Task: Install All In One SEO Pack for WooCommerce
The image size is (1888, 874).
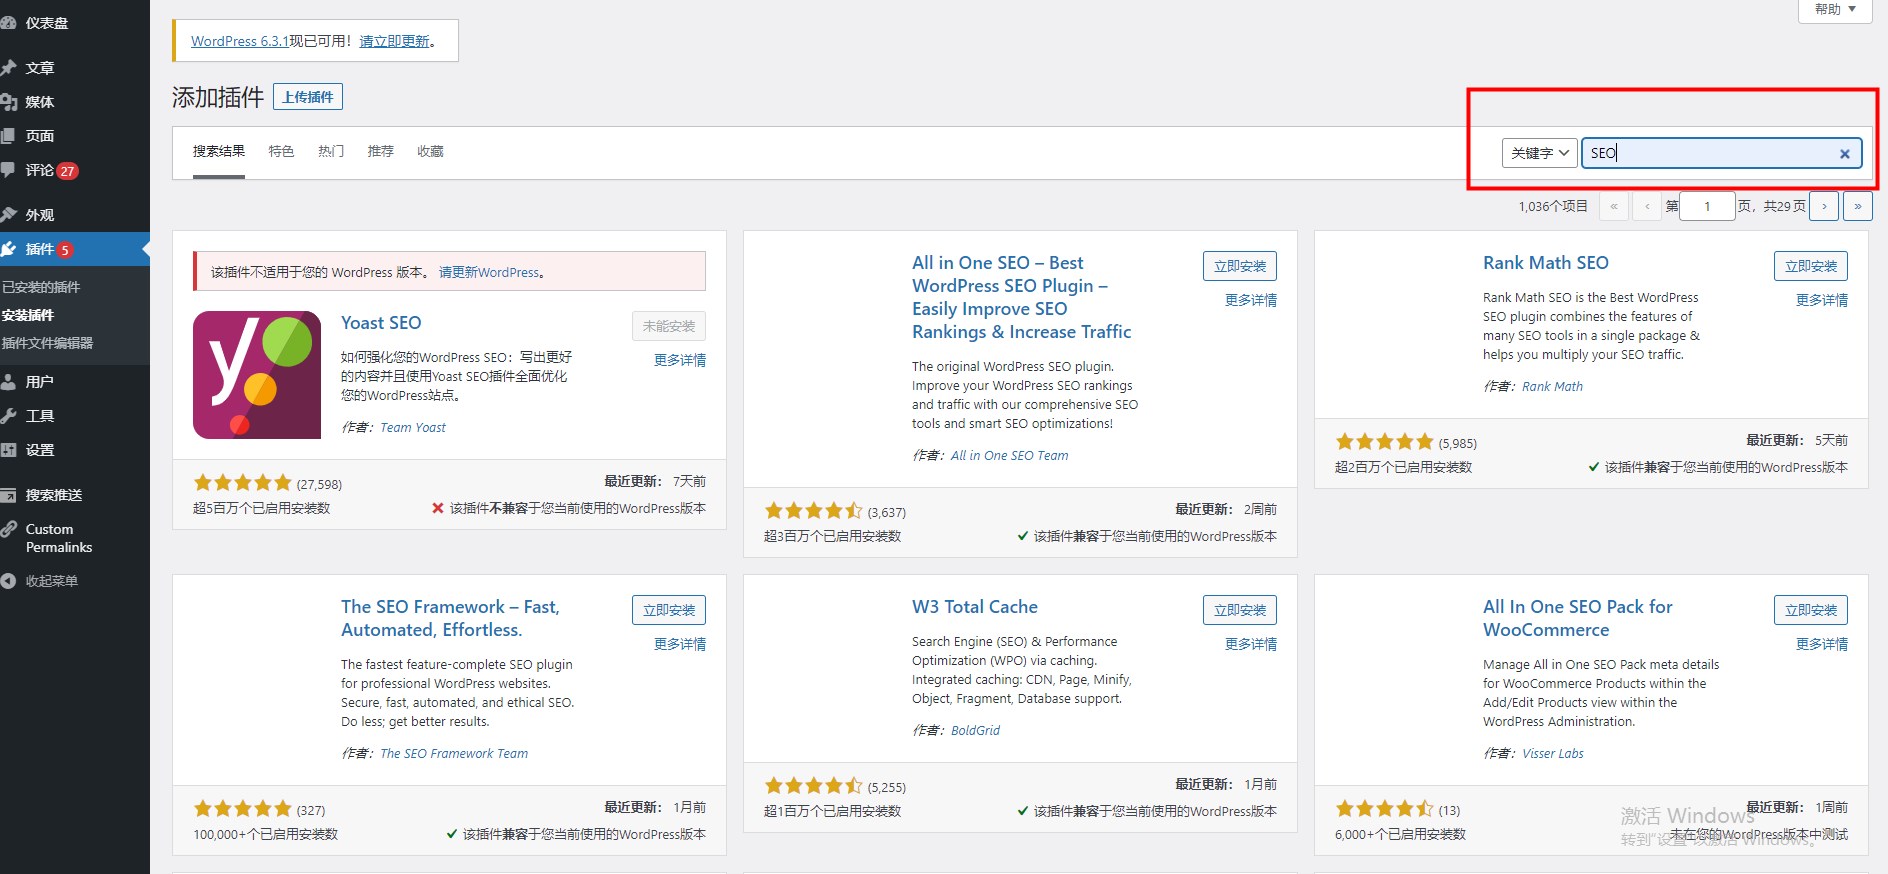Action: coord(1811,610)
